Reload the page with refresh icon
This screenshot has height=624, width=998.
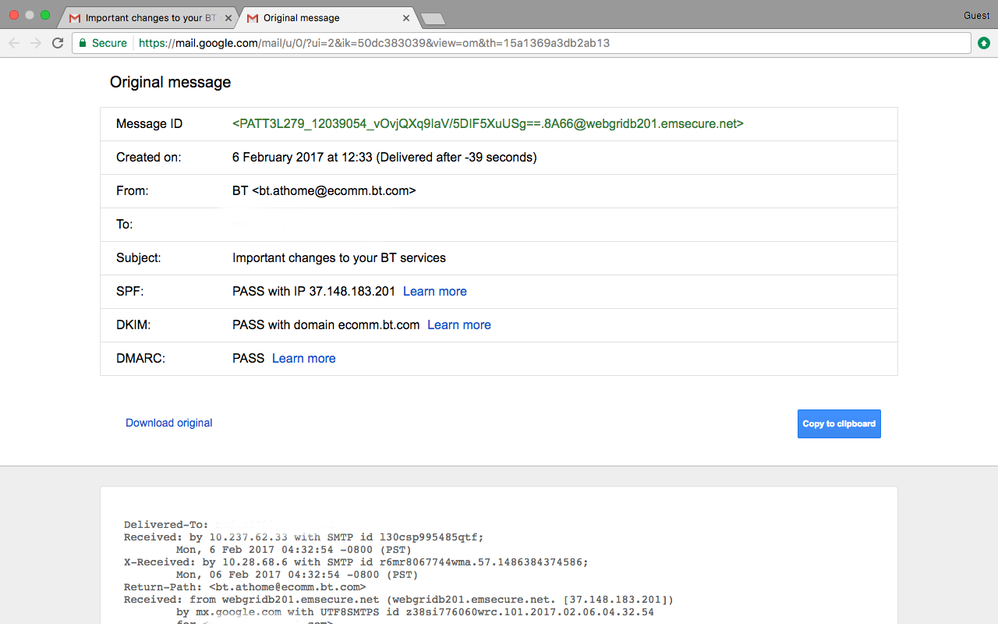pos(58,43)
